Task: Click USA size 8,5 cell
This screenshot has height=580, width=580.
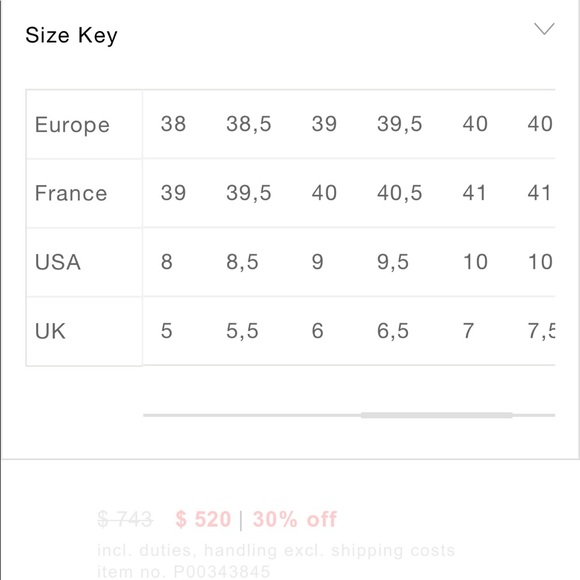Action: pyautogui.click(x=242, y=262)
